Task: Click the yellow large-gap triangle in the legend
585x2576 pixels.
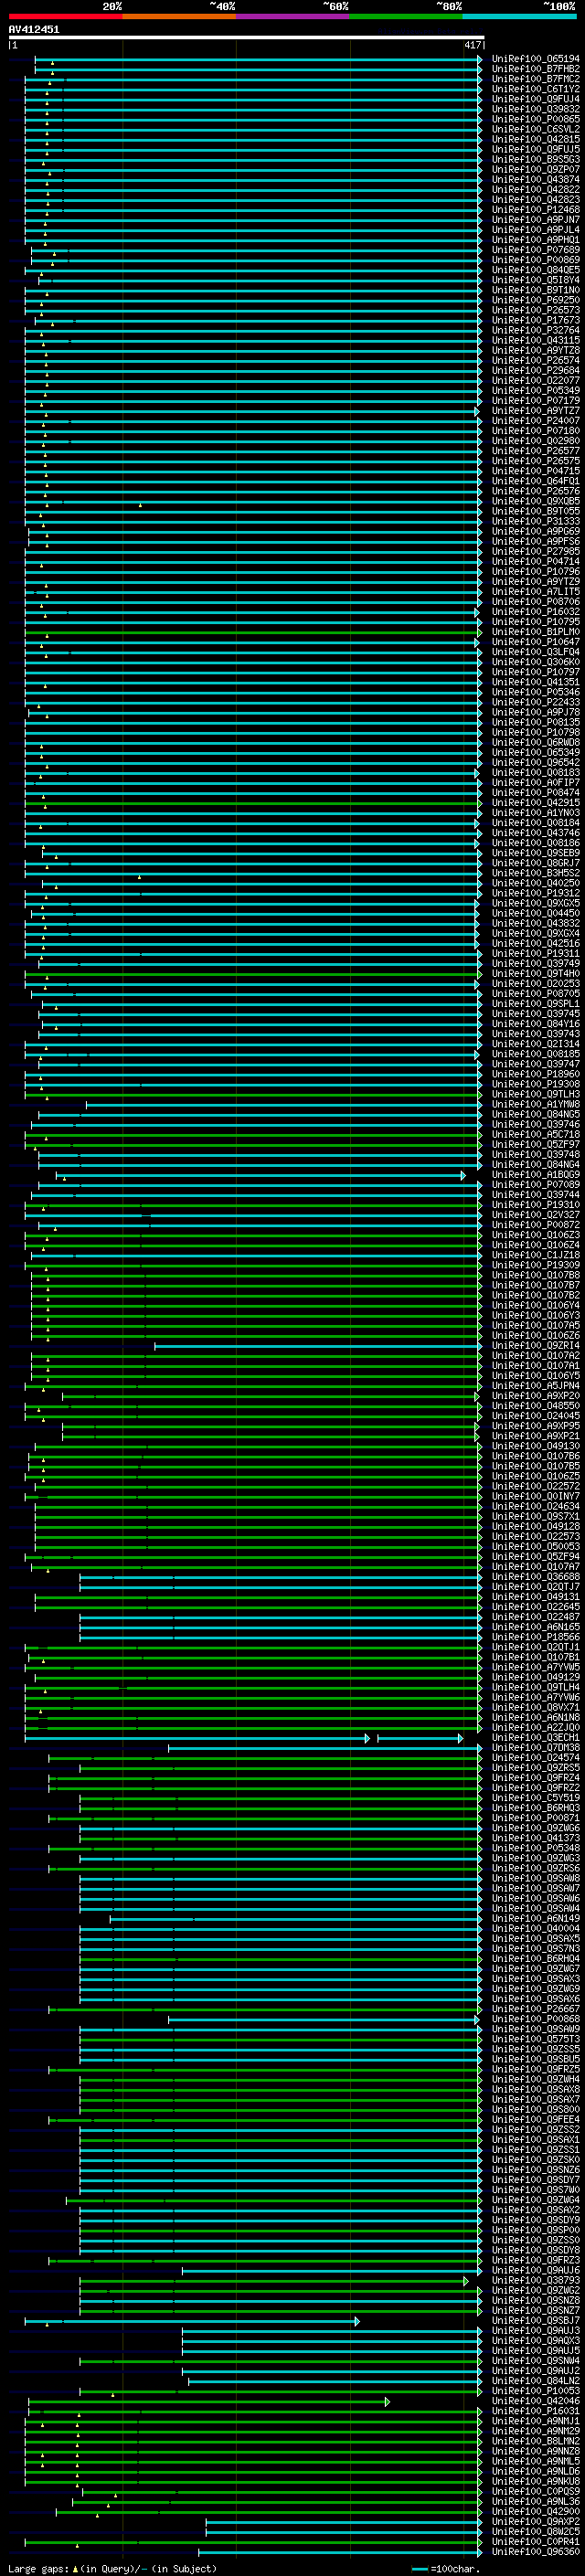Action: point(75,2569)
